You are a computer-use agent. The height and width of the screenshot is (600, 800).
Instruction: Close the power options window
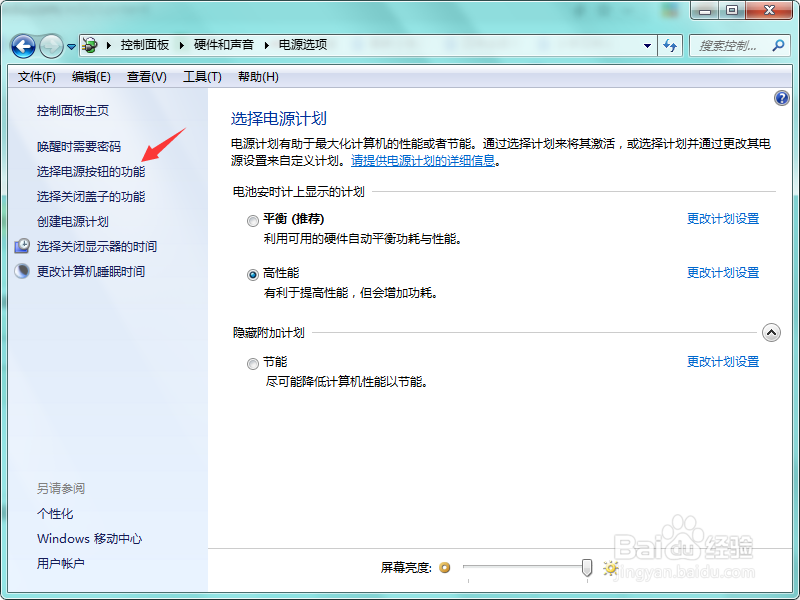(770, 10)
